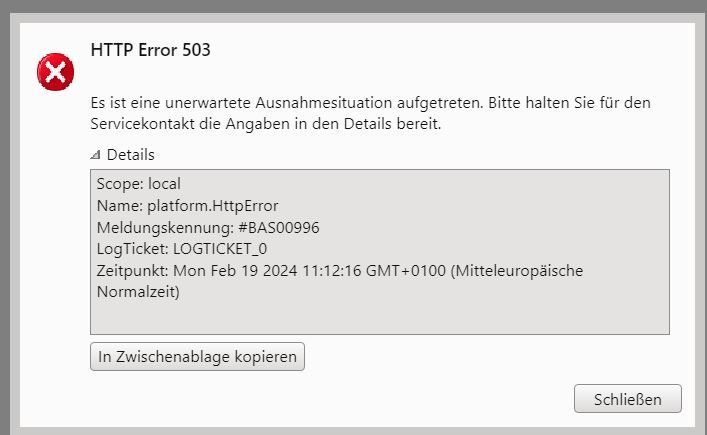Select the Scope label in details
The image size is (707, 435).
pos(120,184)
